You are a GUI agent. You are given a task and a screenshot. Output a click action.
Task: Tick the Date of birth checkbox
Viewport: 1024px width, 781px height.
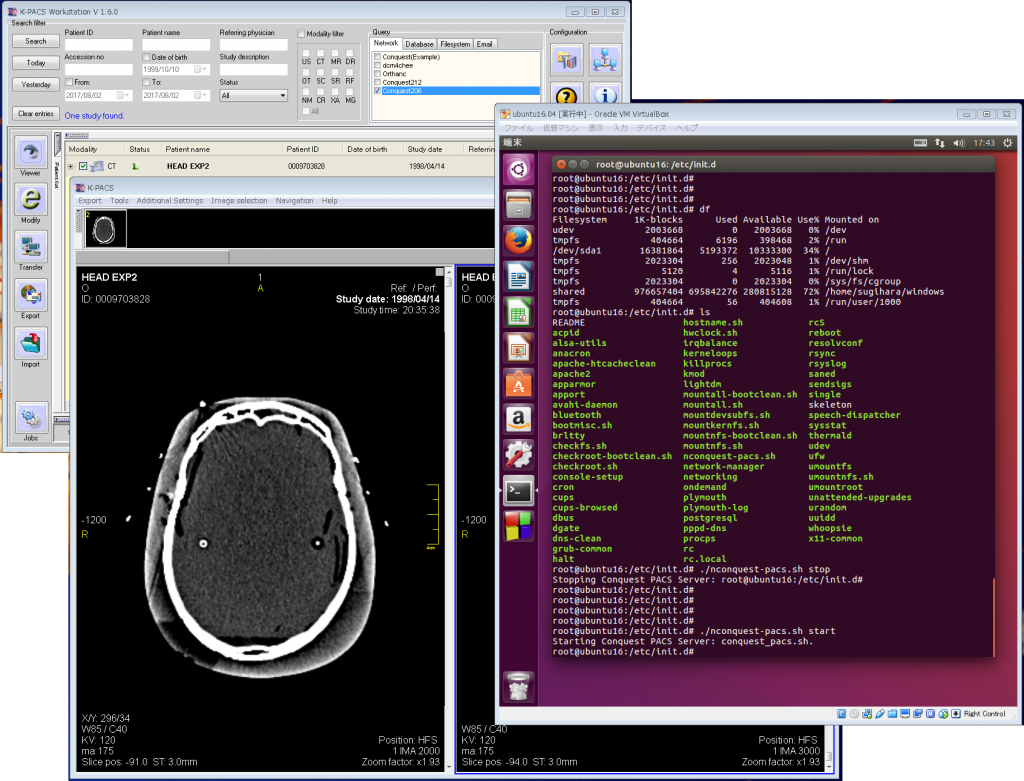point(146,57)
